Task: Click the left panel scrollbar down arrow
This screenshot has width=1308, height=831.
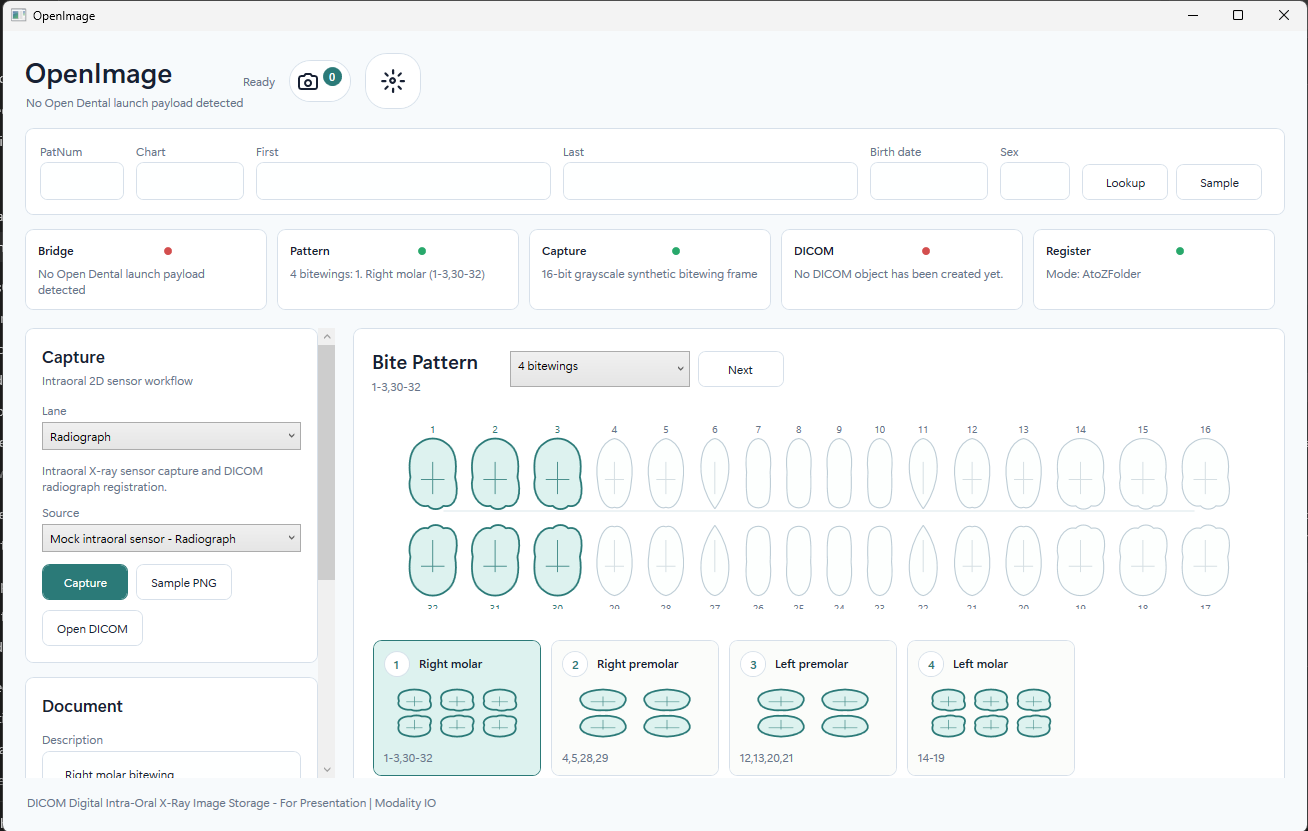Action: click(326, 769)
